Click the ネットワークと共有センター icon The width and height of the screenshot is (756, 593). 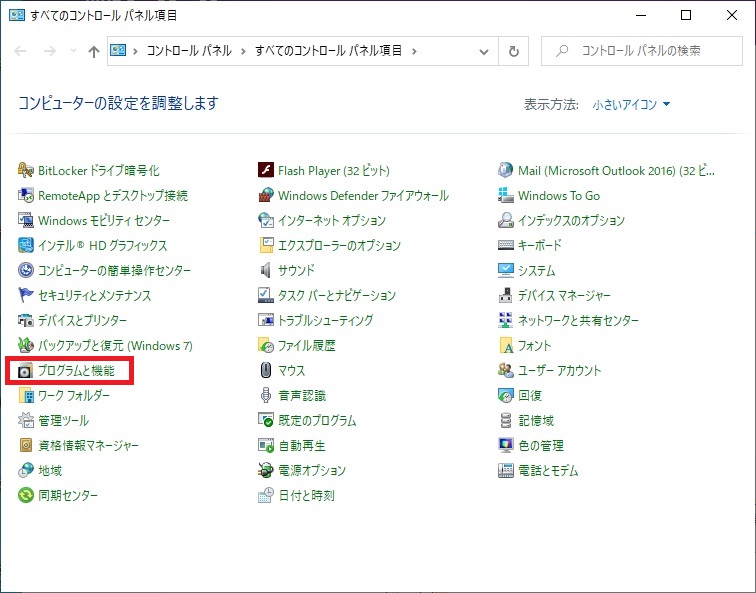click(x=505, y=320)
